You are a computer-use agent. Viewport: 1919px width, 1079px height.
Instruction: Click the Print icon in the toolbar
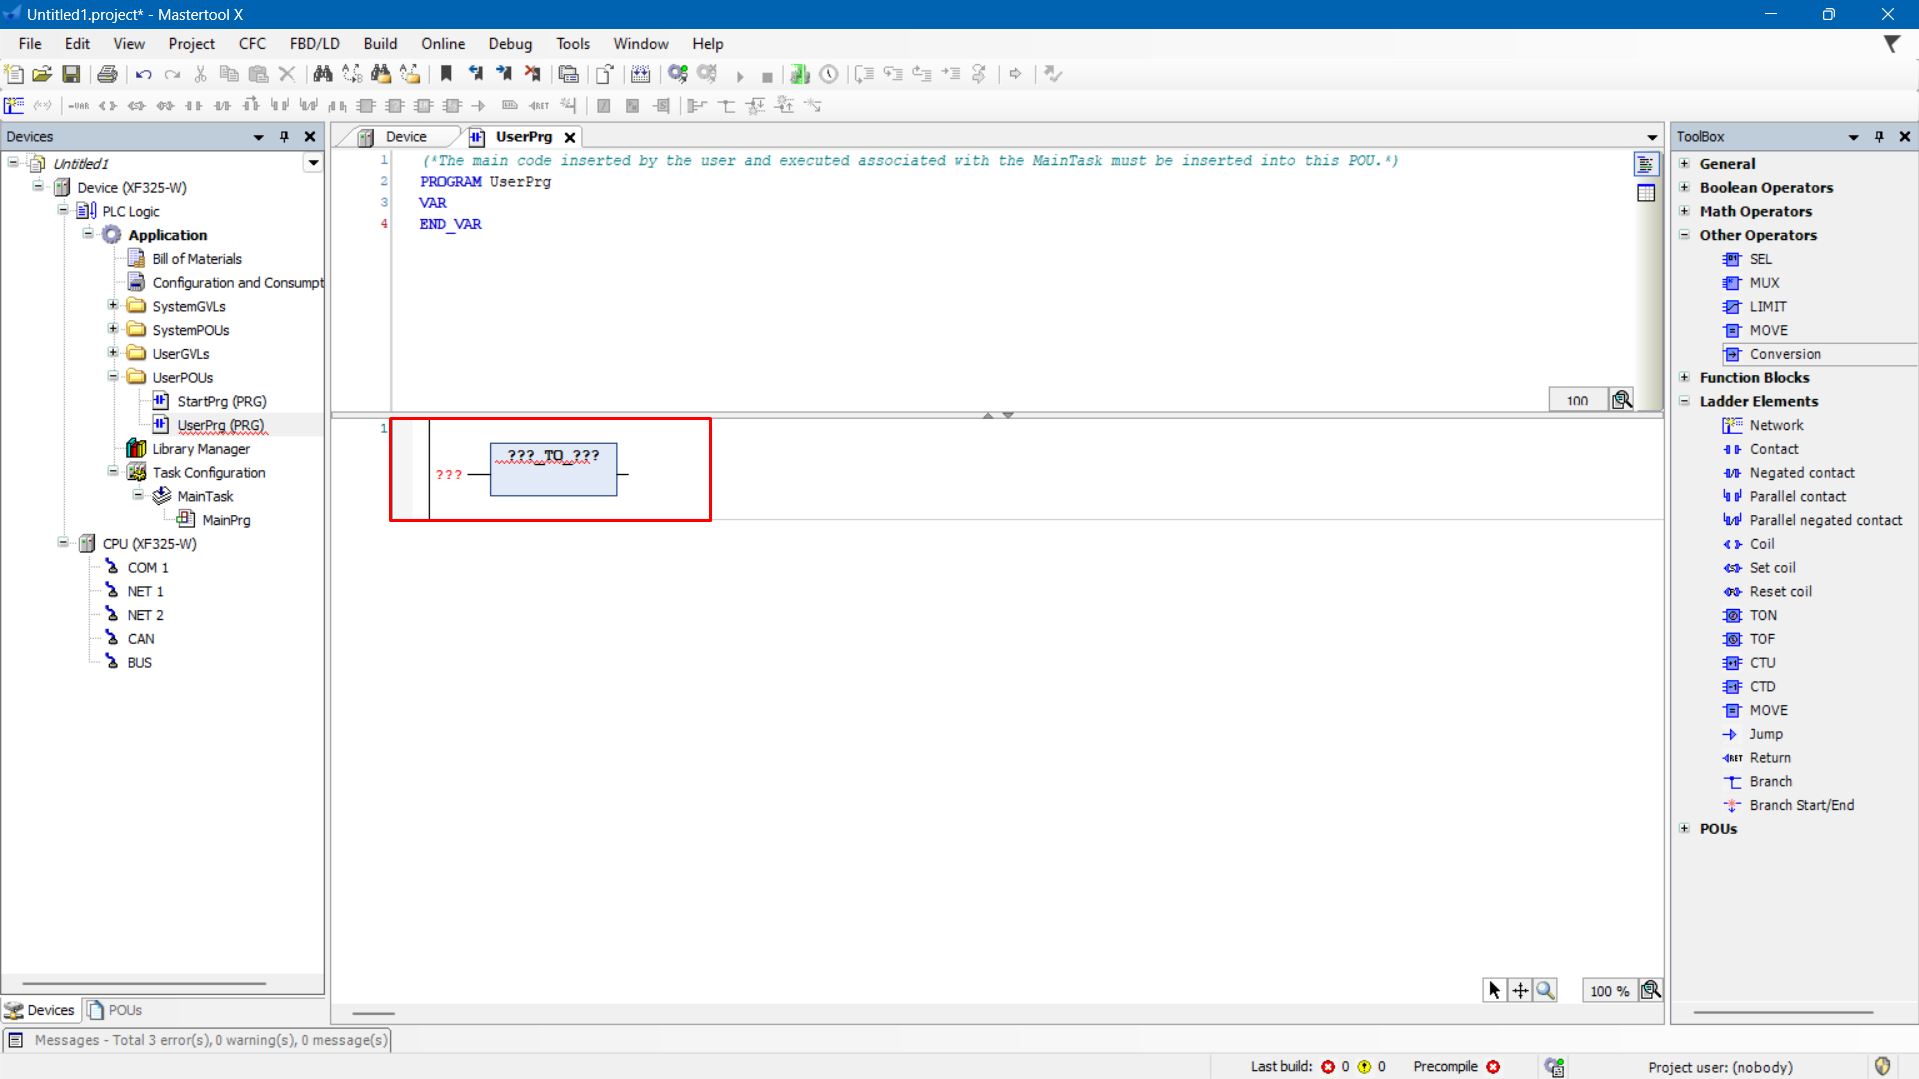tap(107, 74)
